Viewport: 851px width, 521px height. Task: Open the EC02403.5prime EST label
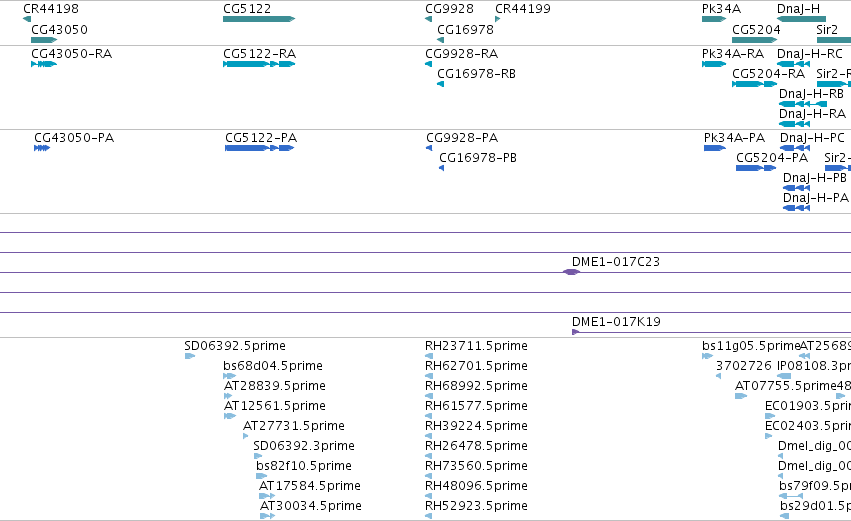808,426
